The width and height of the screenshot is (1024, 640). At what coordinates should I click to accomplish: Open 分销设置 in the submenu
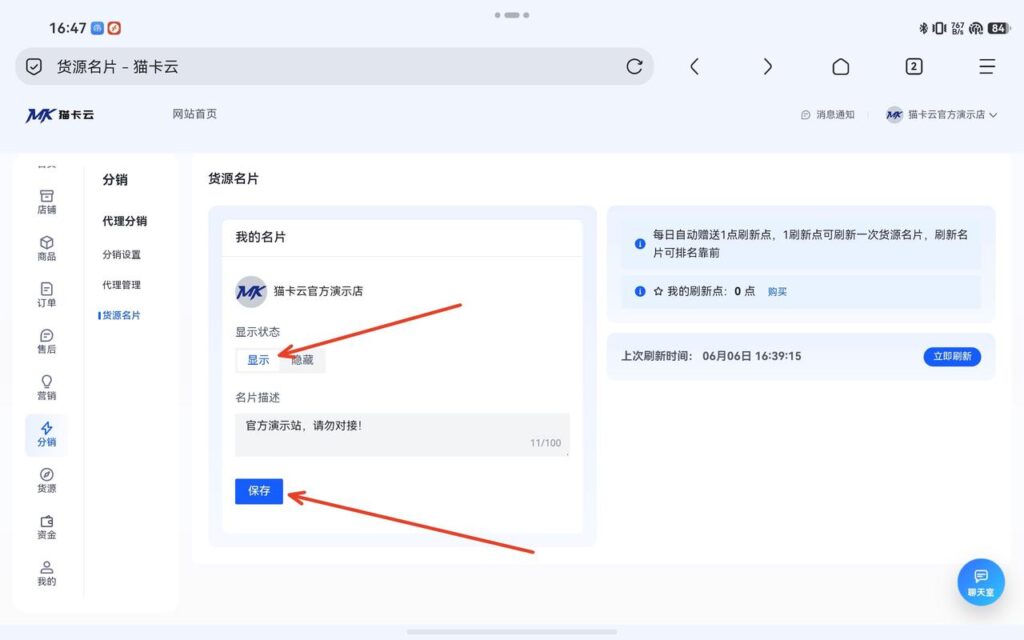121,255
